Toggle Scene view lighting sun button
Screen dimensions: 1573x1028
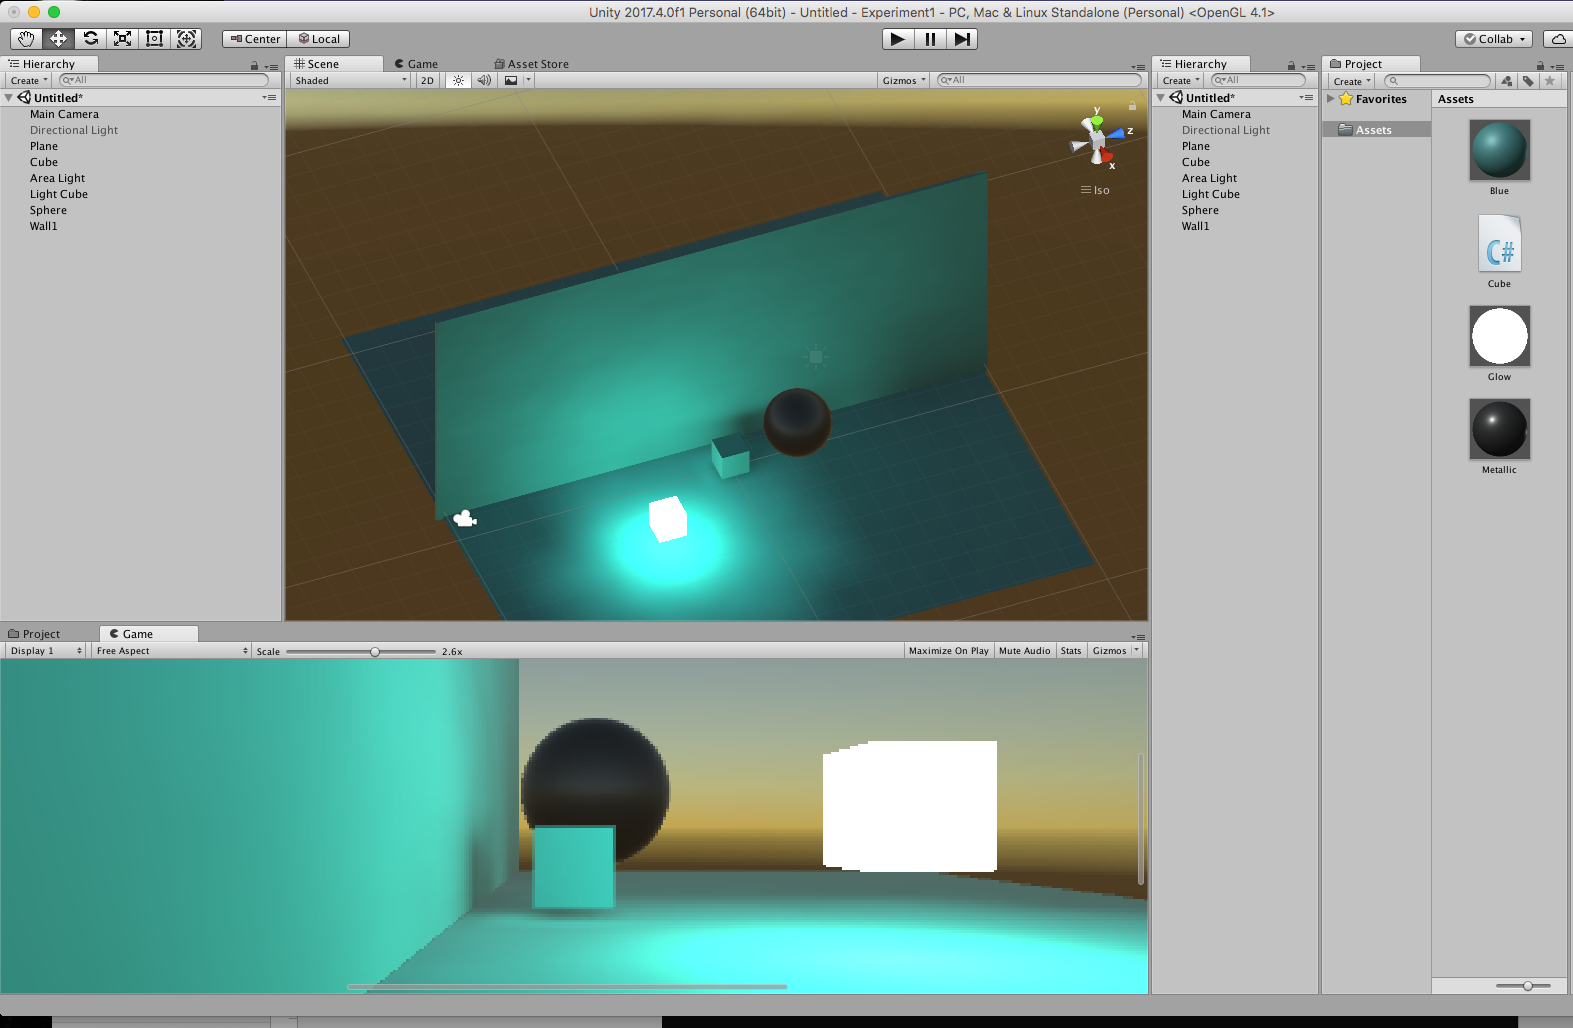[x=458, y=80]
